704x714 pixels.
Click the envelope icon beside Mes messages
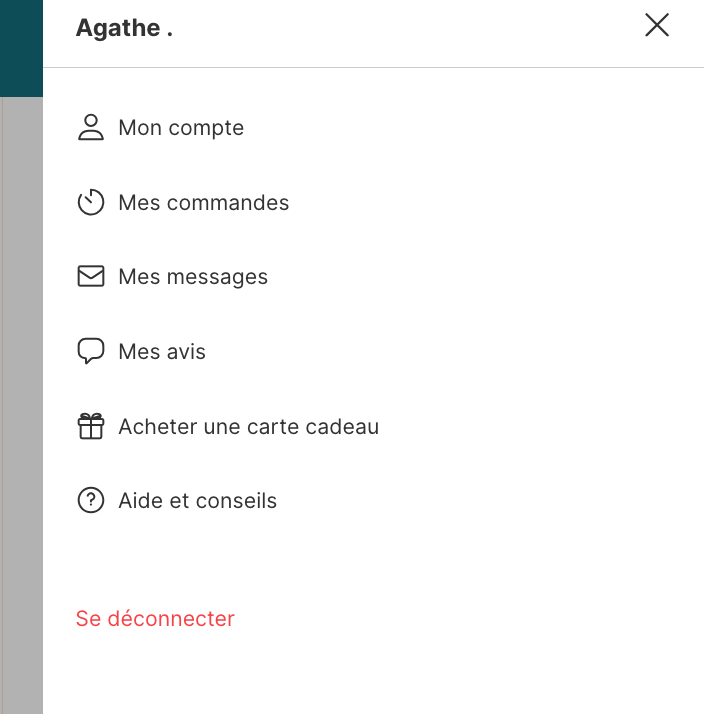[91, 277]
